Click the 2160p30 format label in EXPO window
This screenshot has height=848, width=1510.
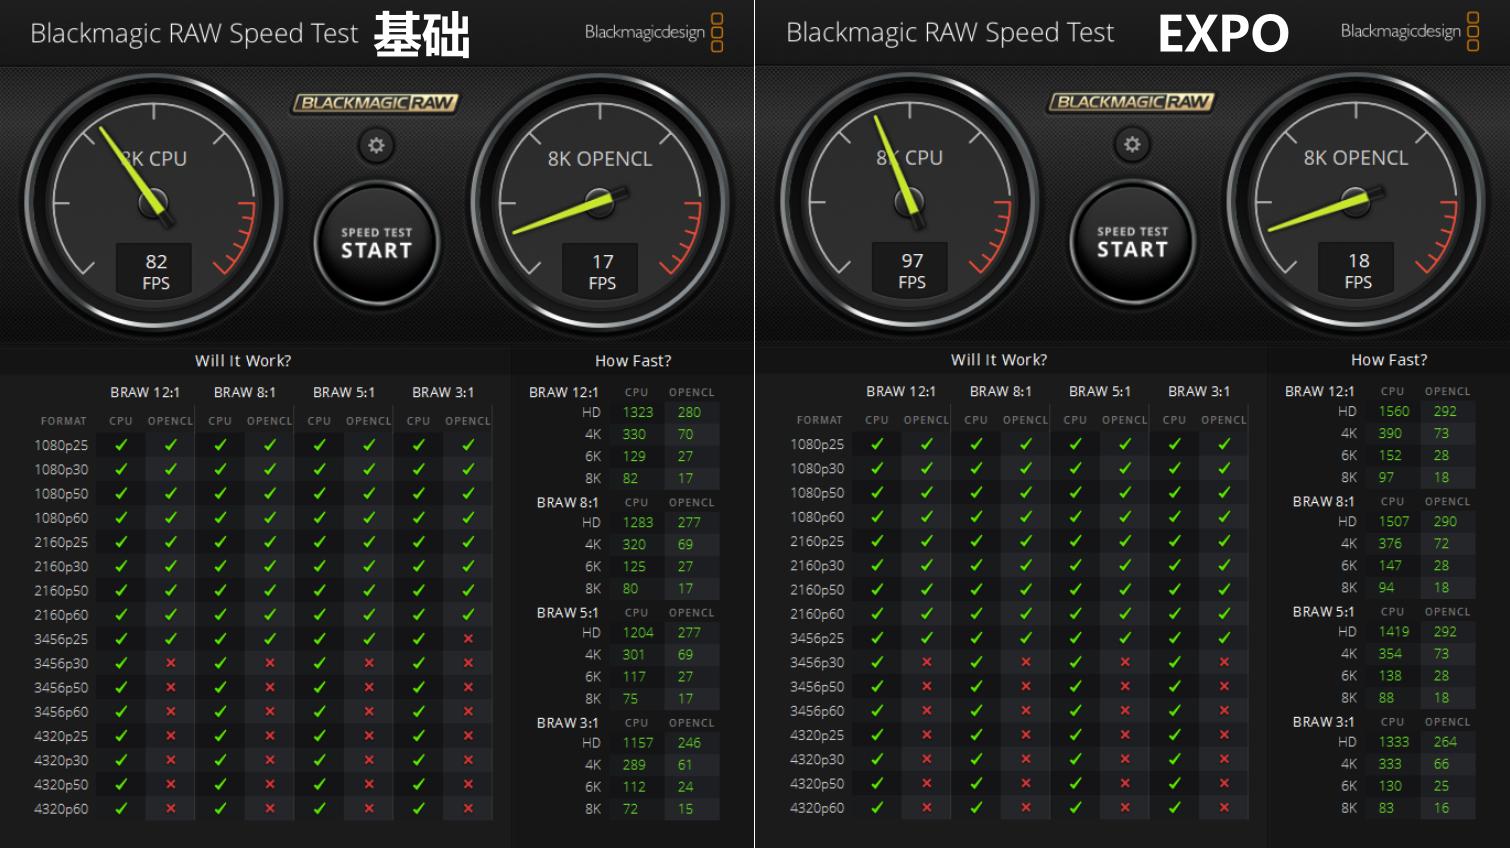click(x=817, y=565)
